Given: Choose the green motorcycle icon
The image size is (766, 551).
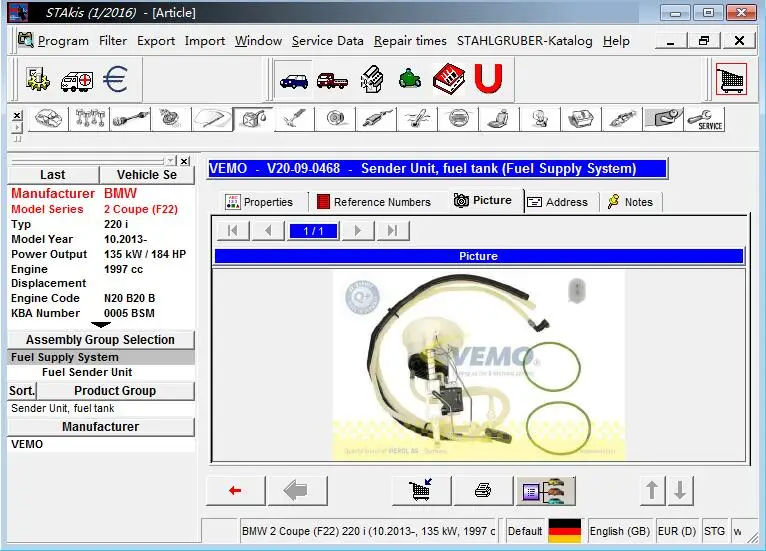Looking at the screenshot, I should (410, 79).
